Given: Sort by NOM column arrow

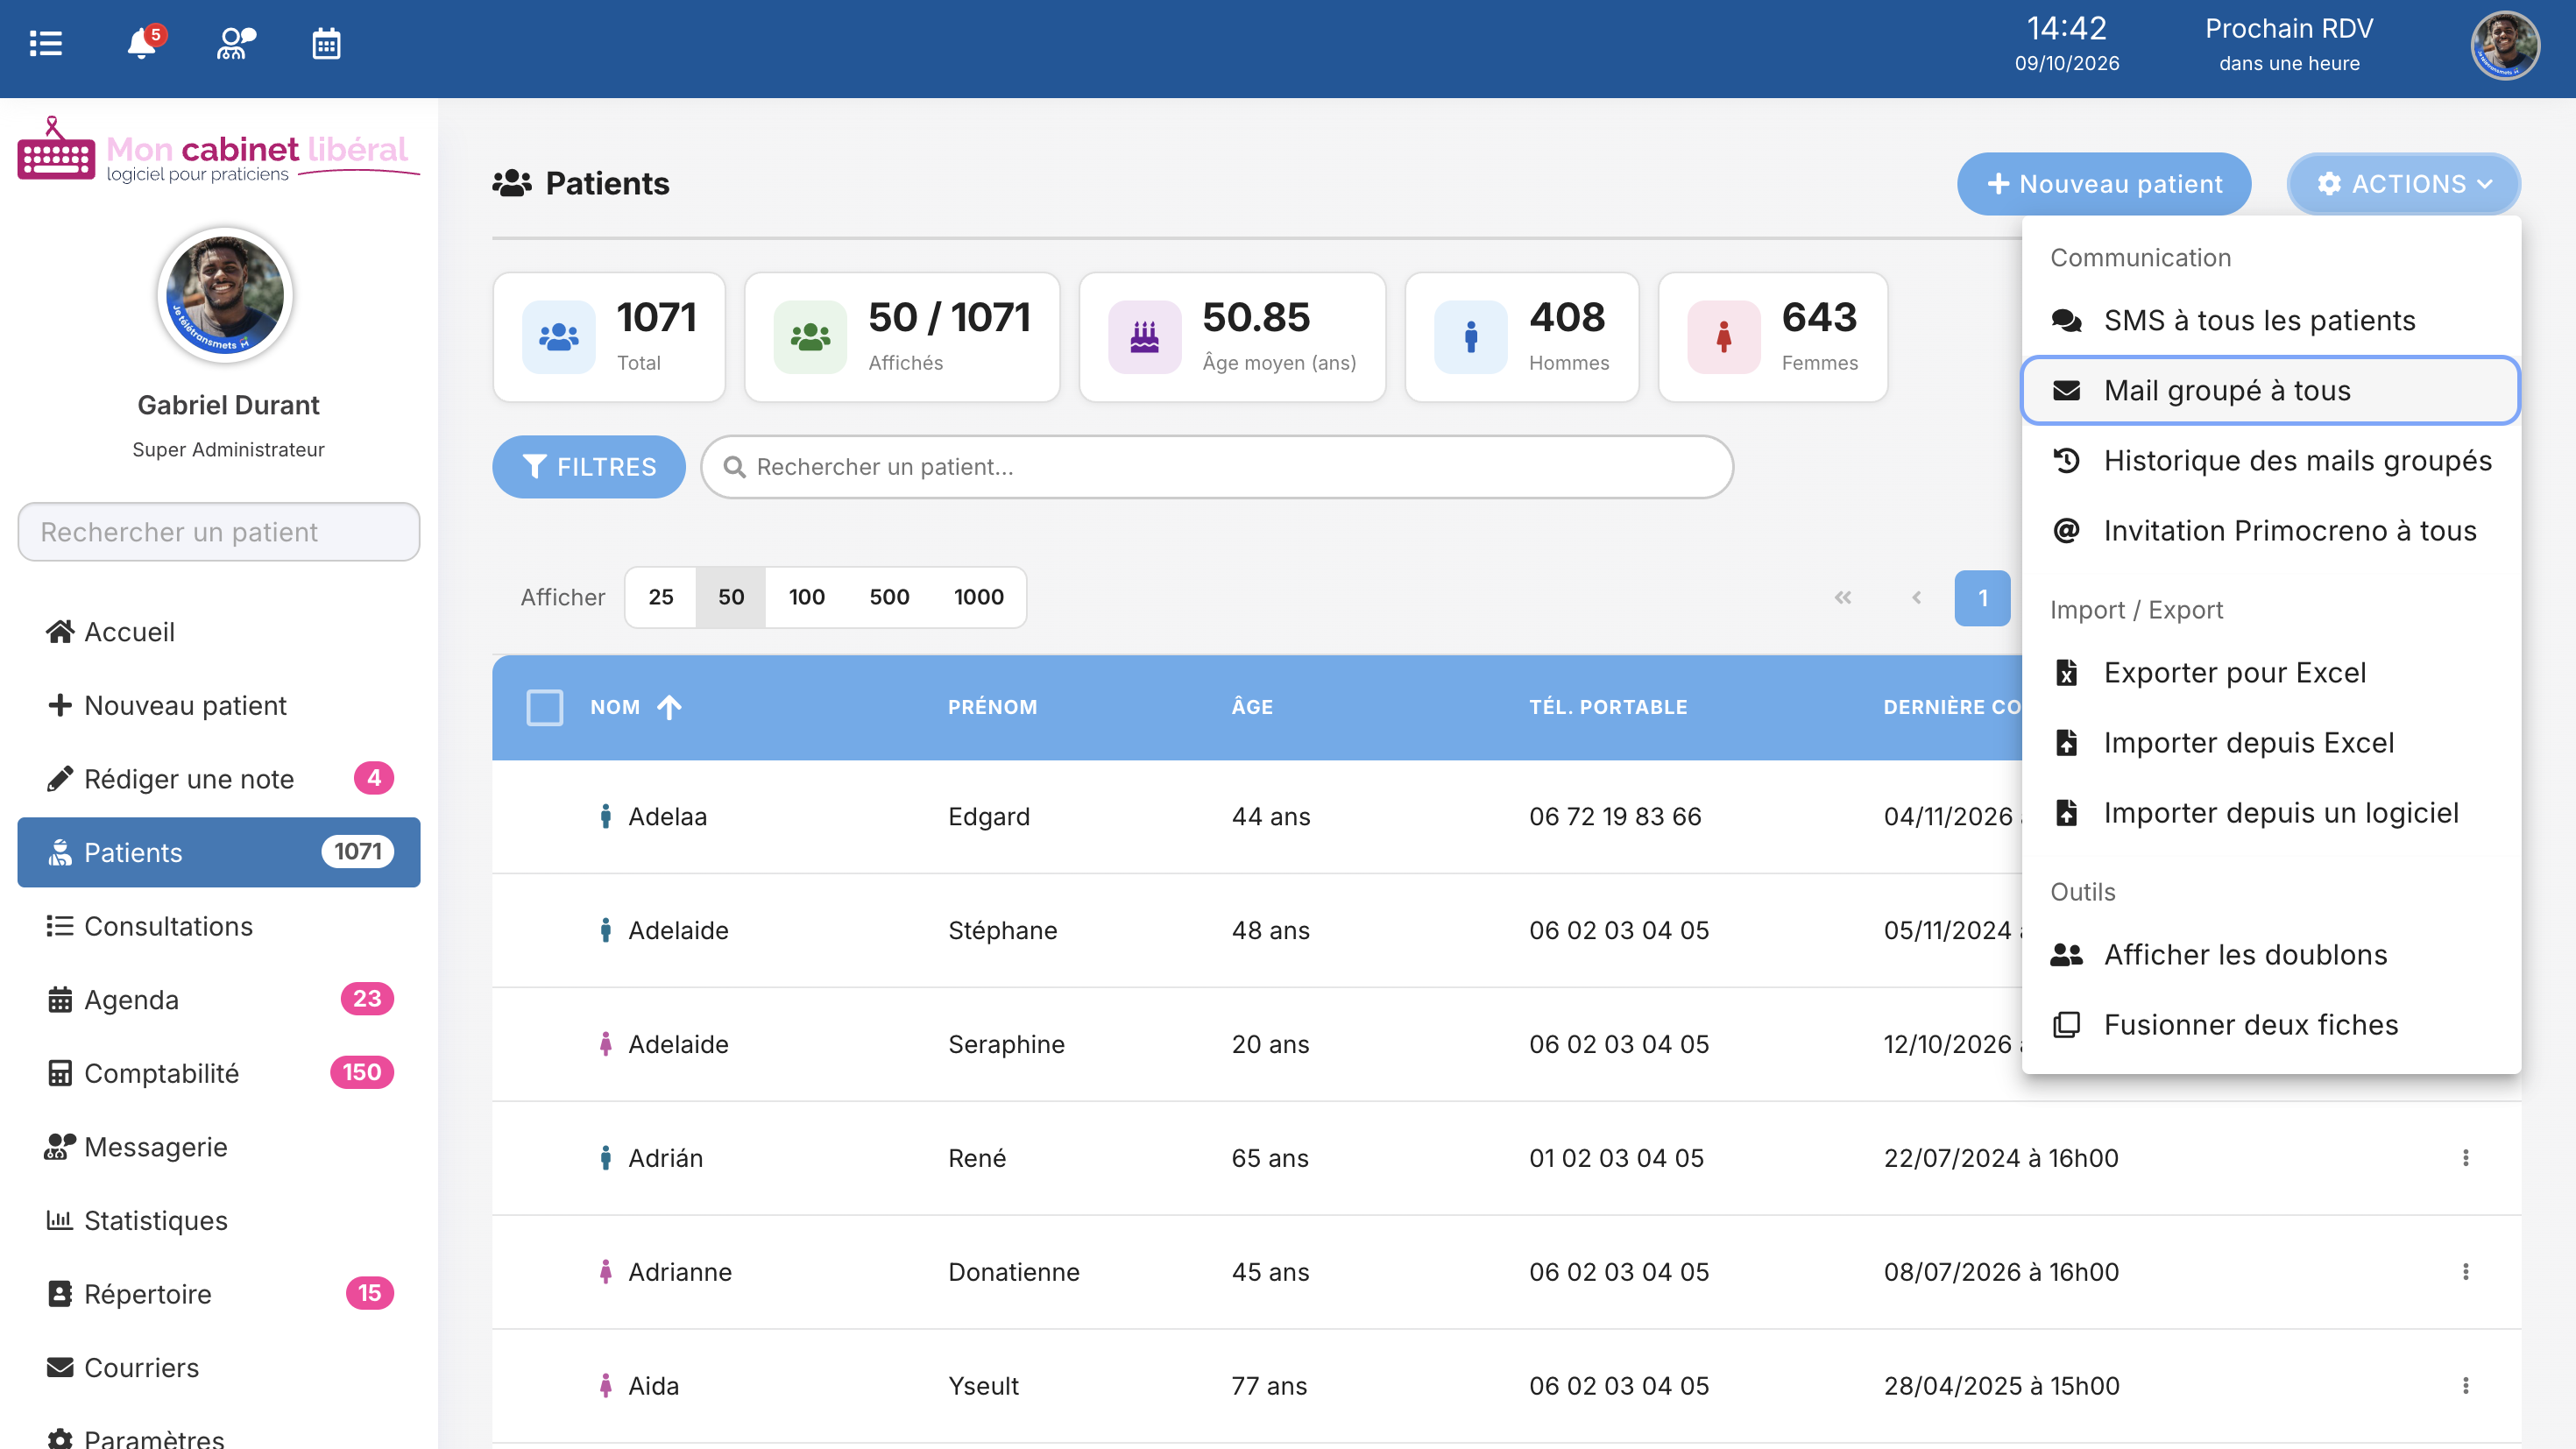Looking at the screenshot, I should pos(669,707).
